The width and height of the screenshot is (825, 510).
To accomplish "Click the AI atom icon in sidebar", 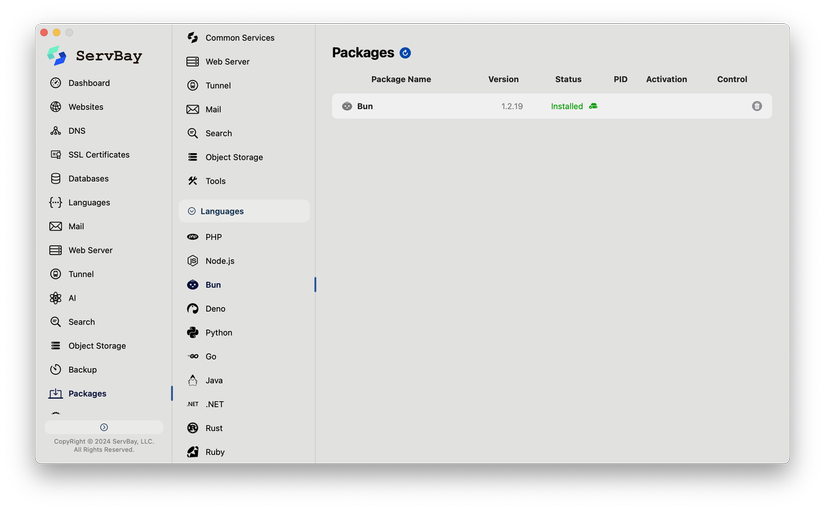I will click(55, 298).
